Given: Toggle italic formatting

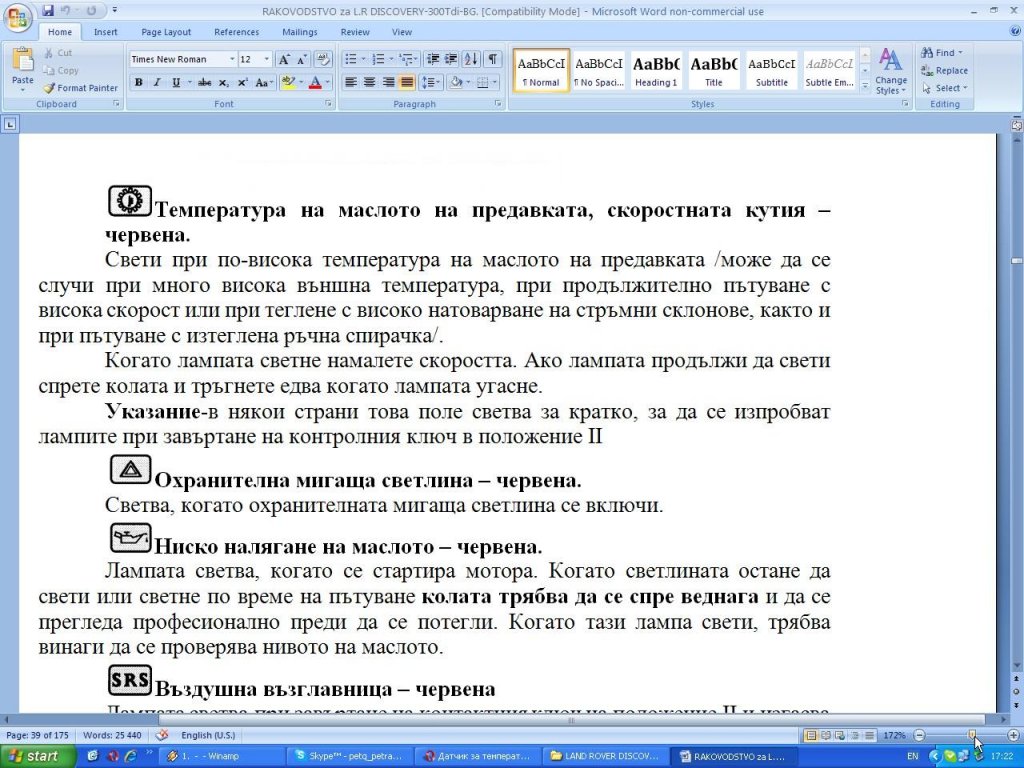Looking at the screenshot, I should pos(157,82).
